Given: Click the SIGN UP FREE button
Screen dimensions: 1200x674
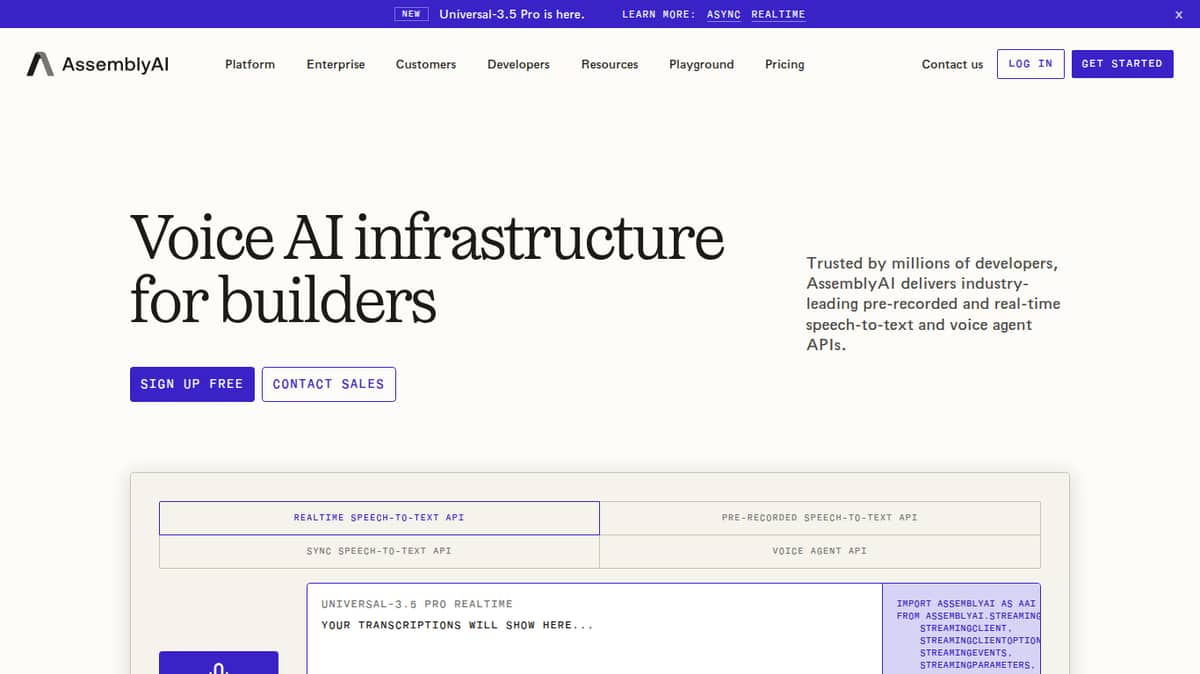Looking at the screenshot, I should 192,384.
